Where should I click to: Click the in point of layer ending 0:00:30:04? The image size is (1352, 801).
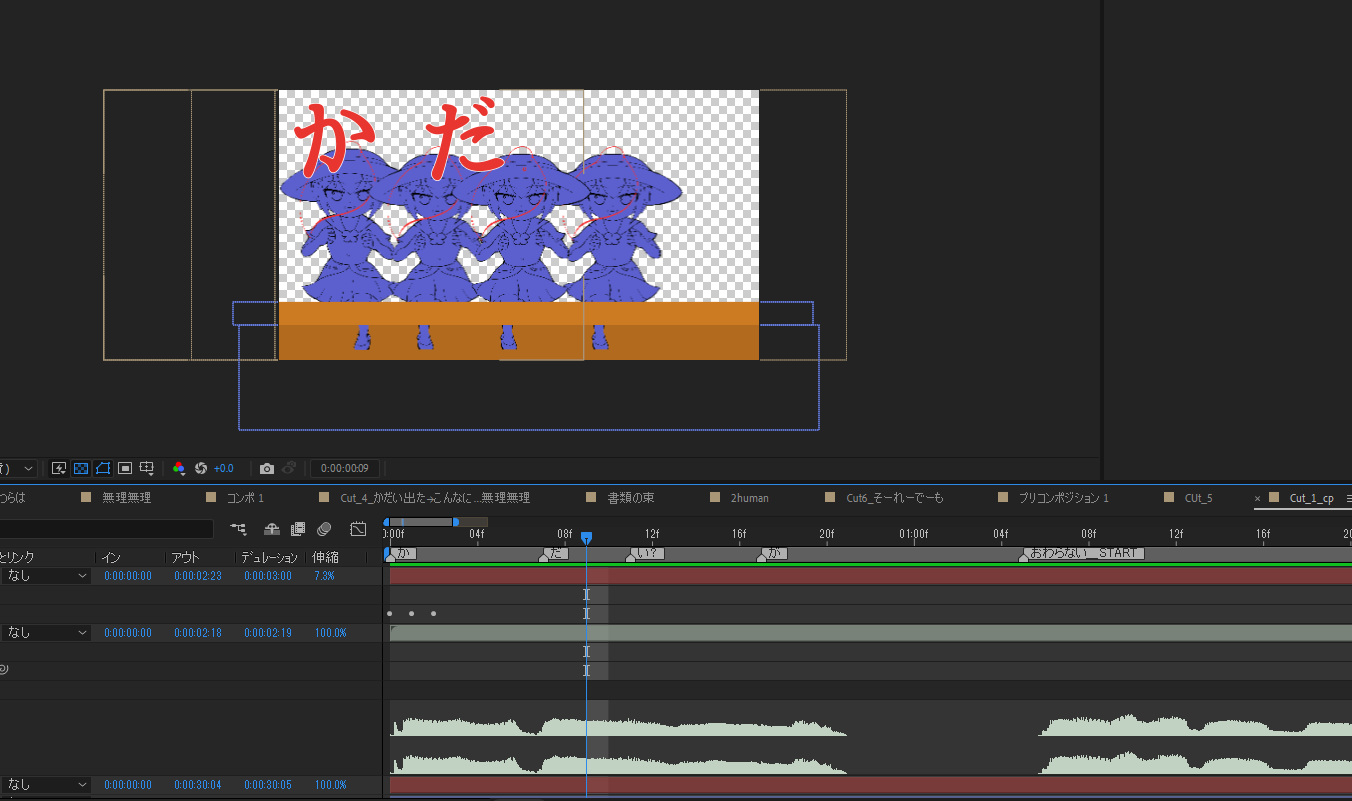[128, 785]
